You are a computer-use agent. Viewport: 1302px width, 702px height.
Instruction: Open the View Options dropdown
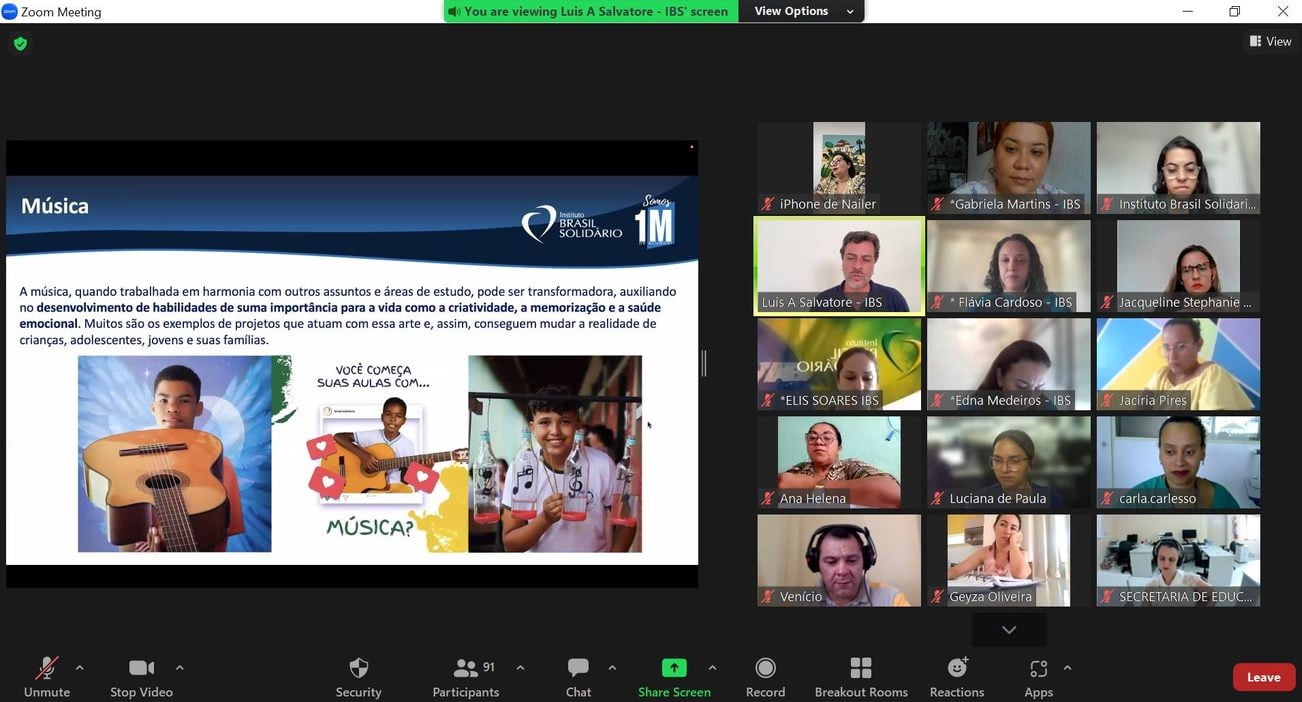(x=803, y=11)
